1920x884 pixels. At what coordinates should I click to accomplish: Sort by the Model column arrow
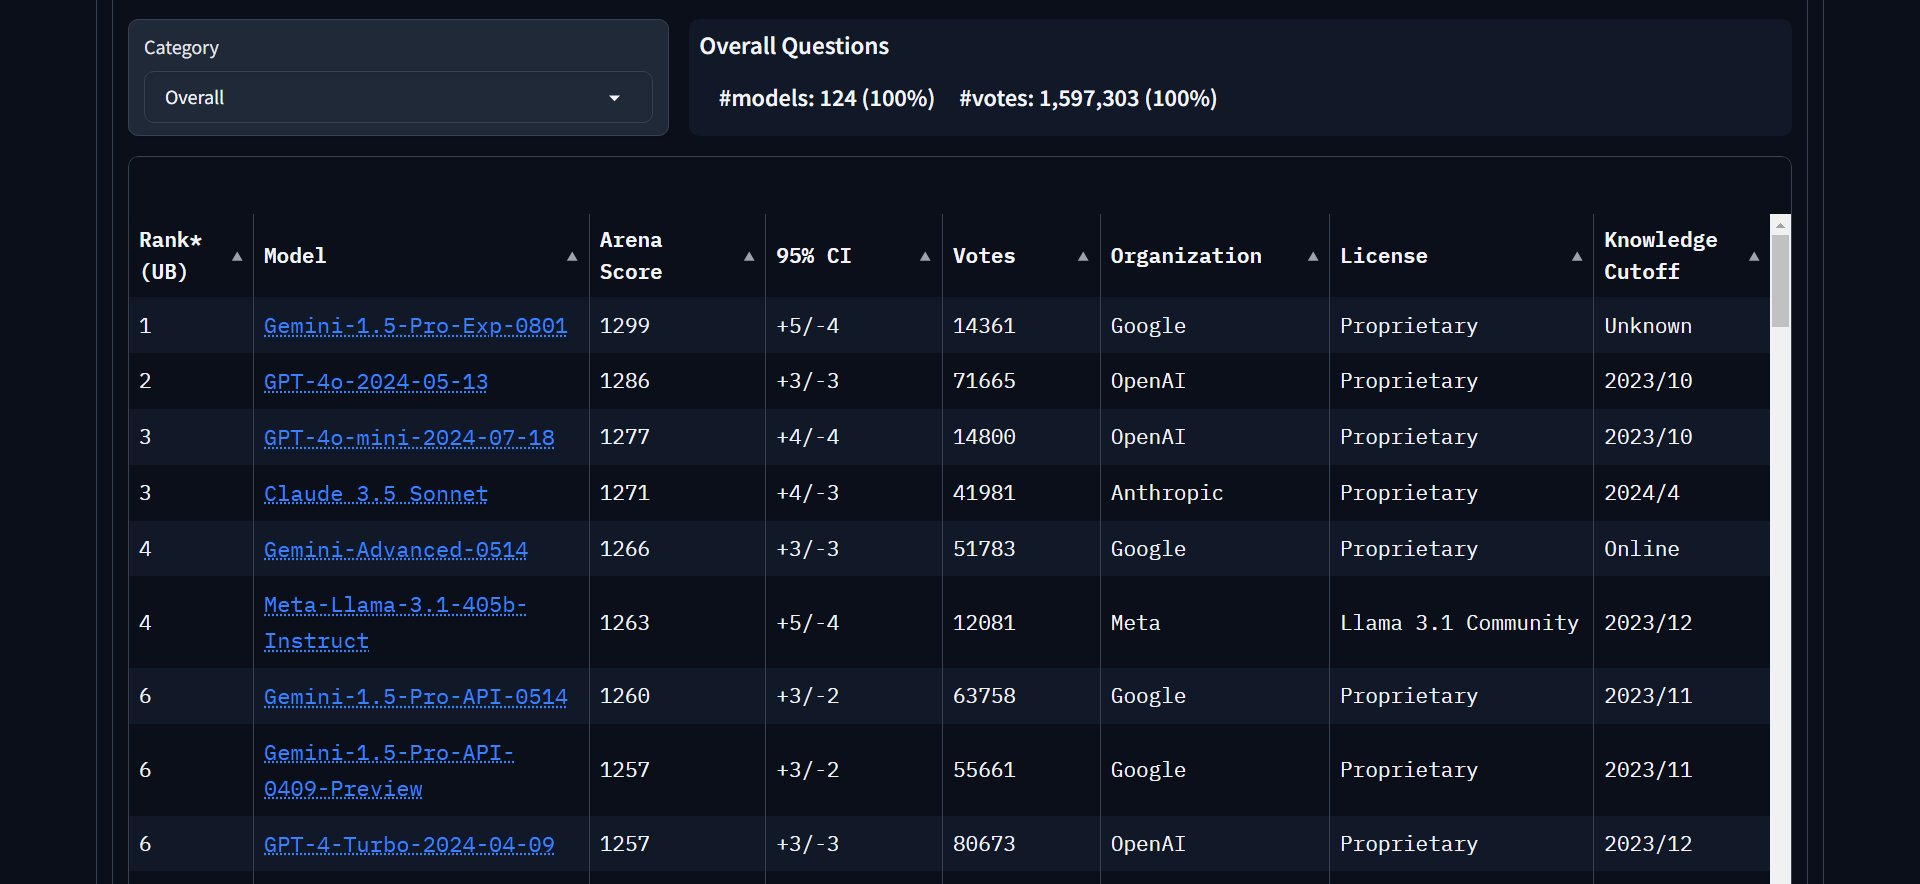tap(572, 256)
